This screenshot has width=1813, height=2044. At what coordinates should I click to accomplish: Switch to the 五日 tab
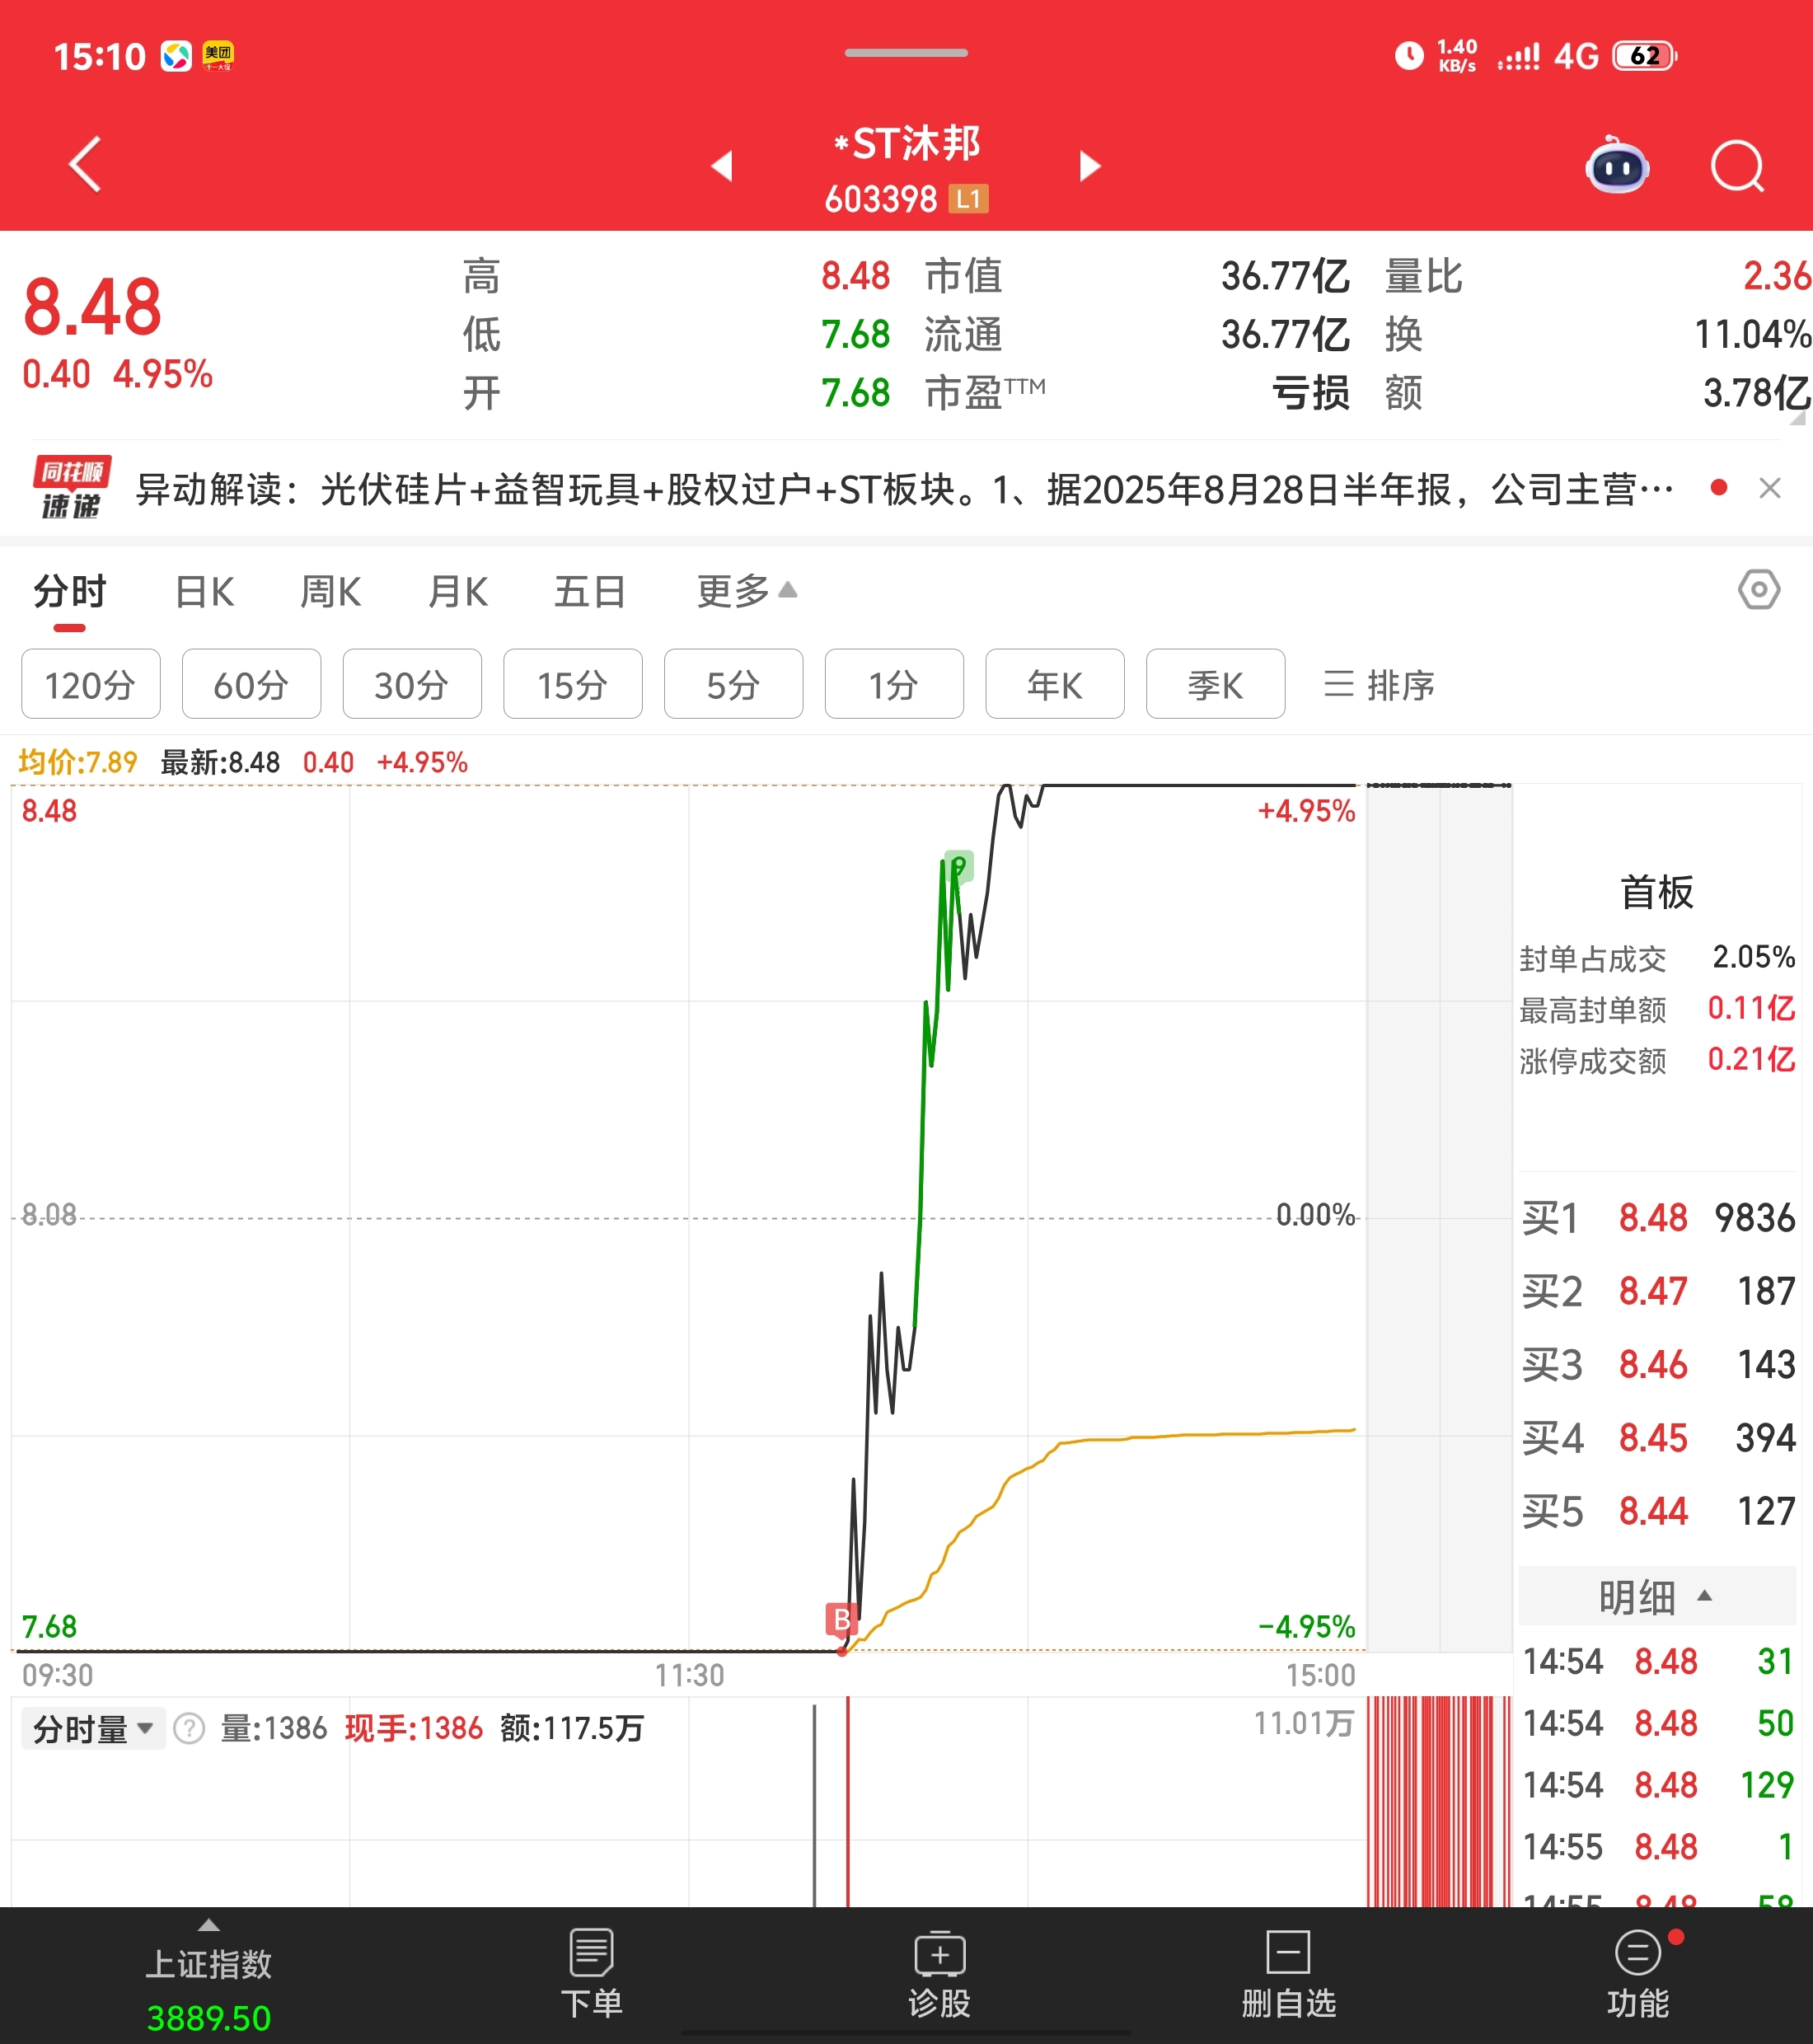click(590, 592)
